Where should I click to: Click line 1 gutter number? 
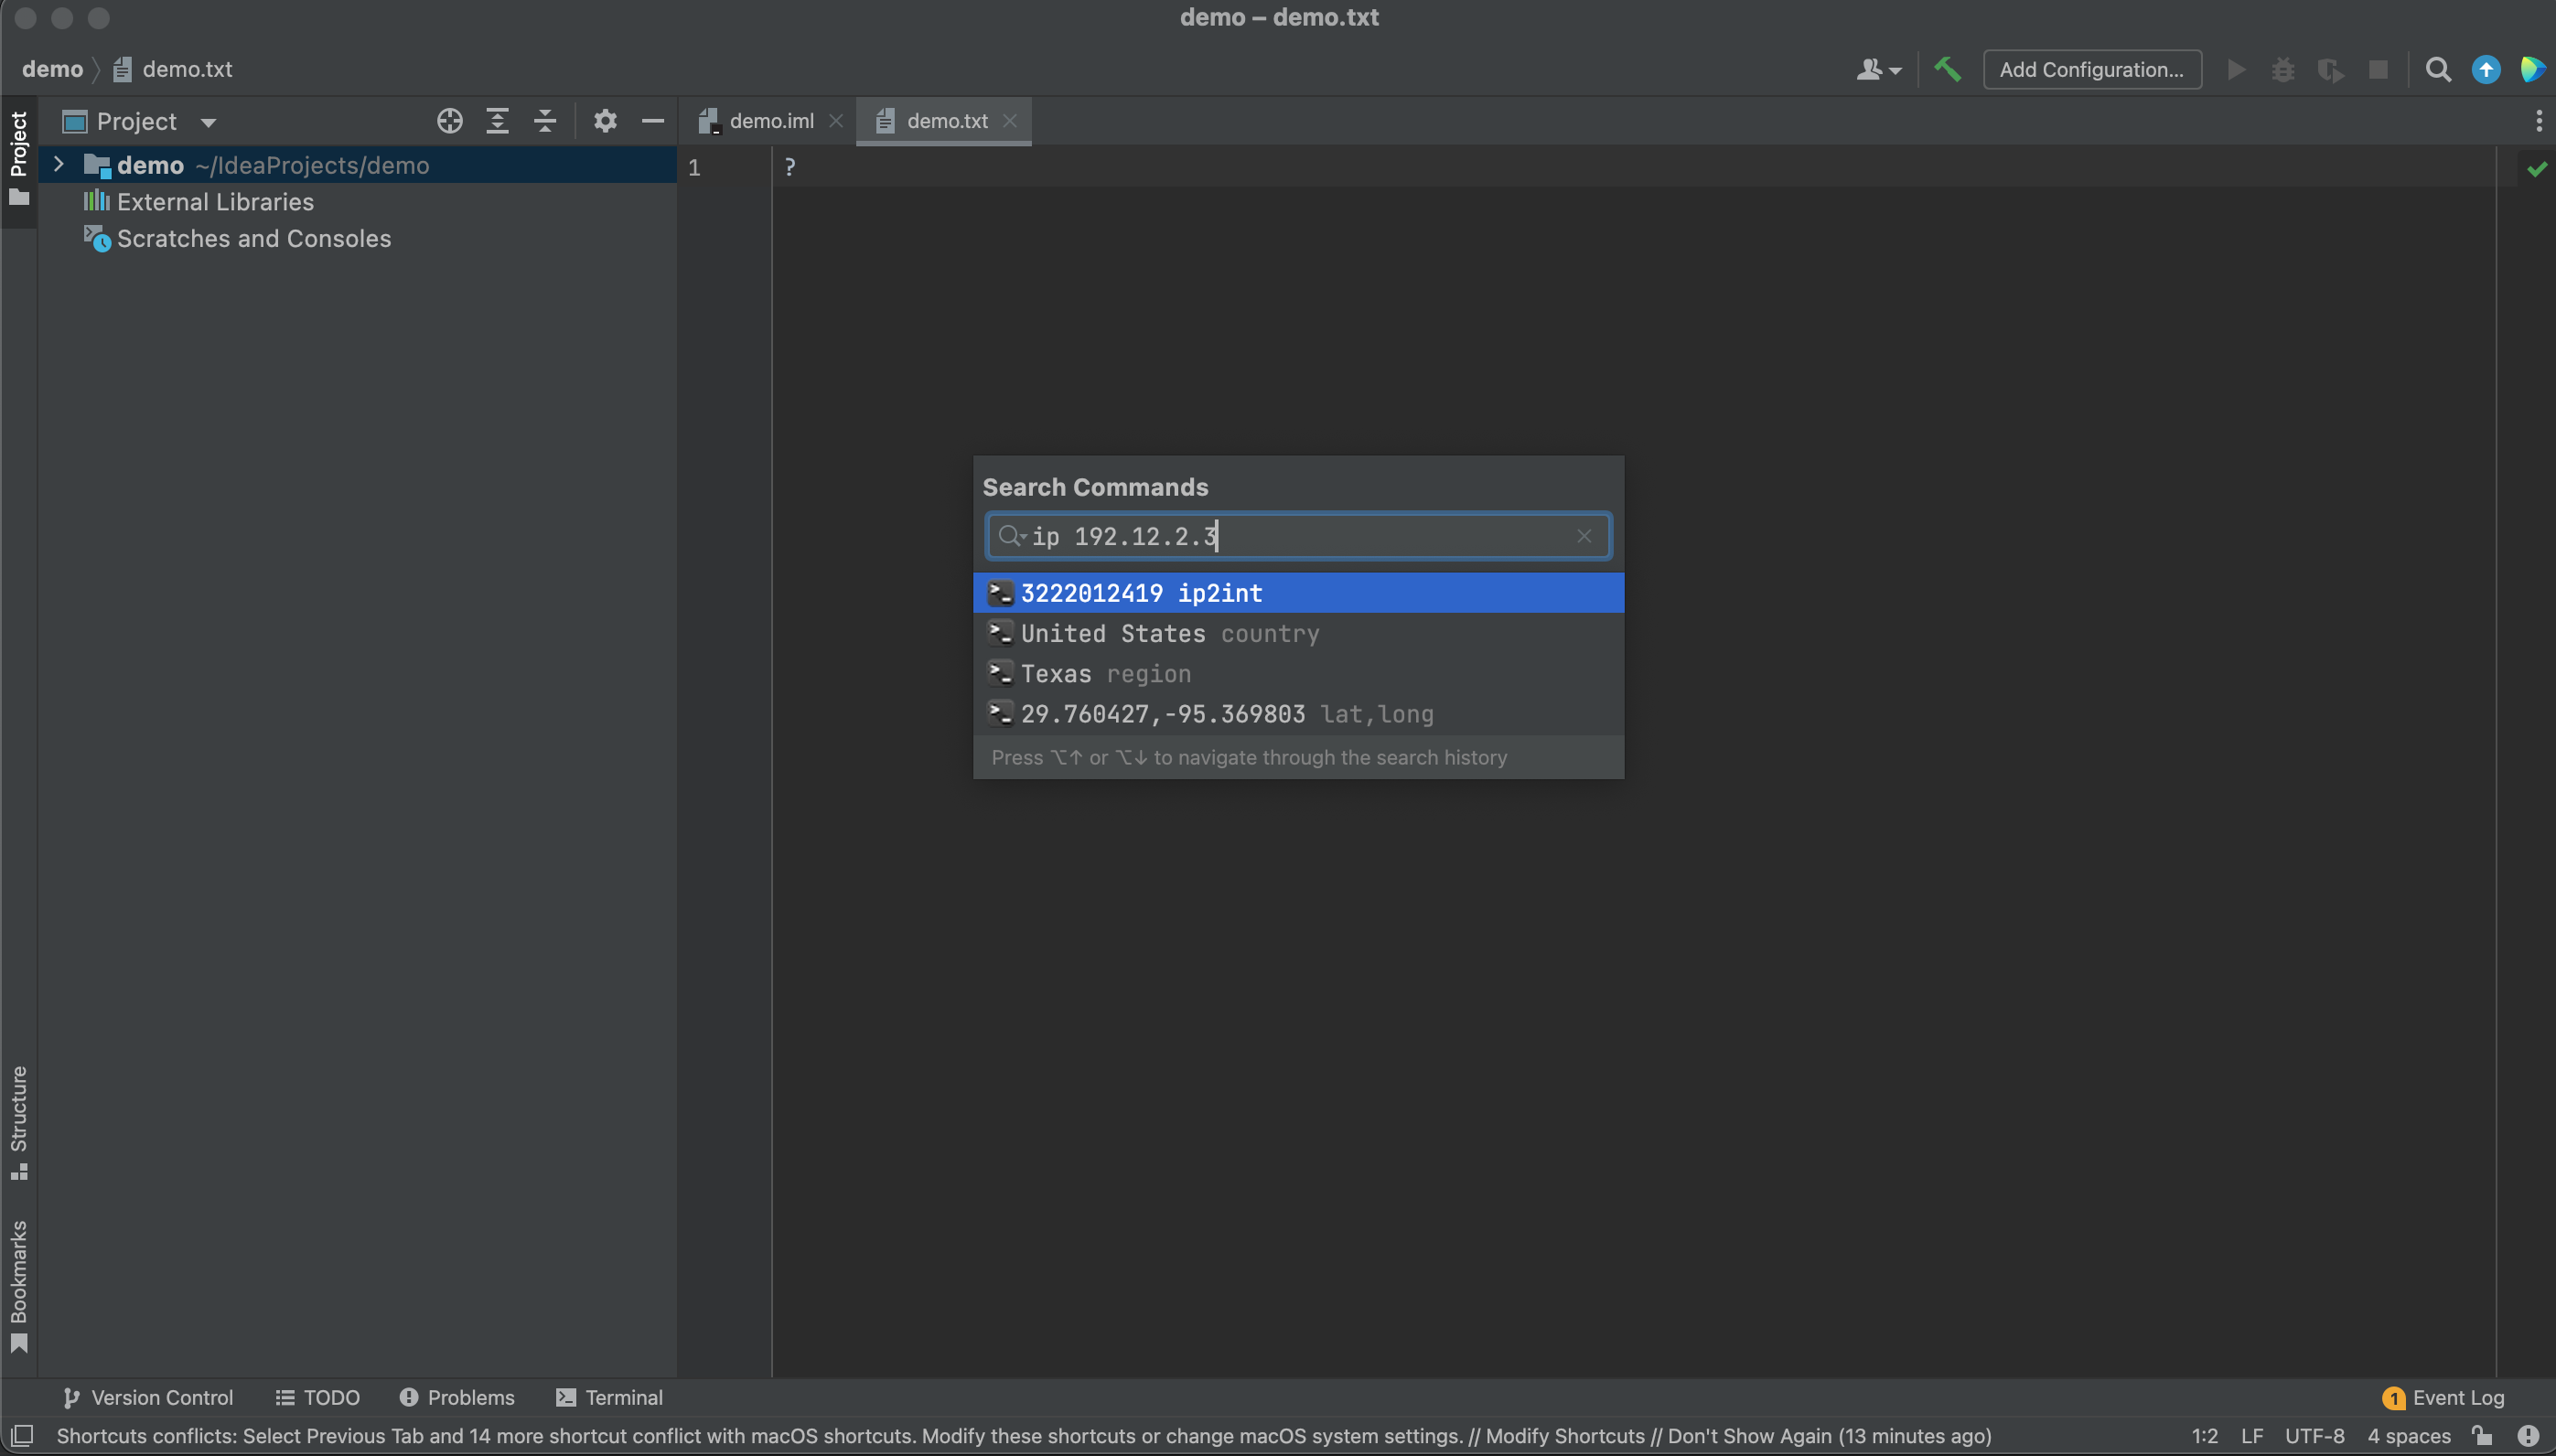[694, 167]
